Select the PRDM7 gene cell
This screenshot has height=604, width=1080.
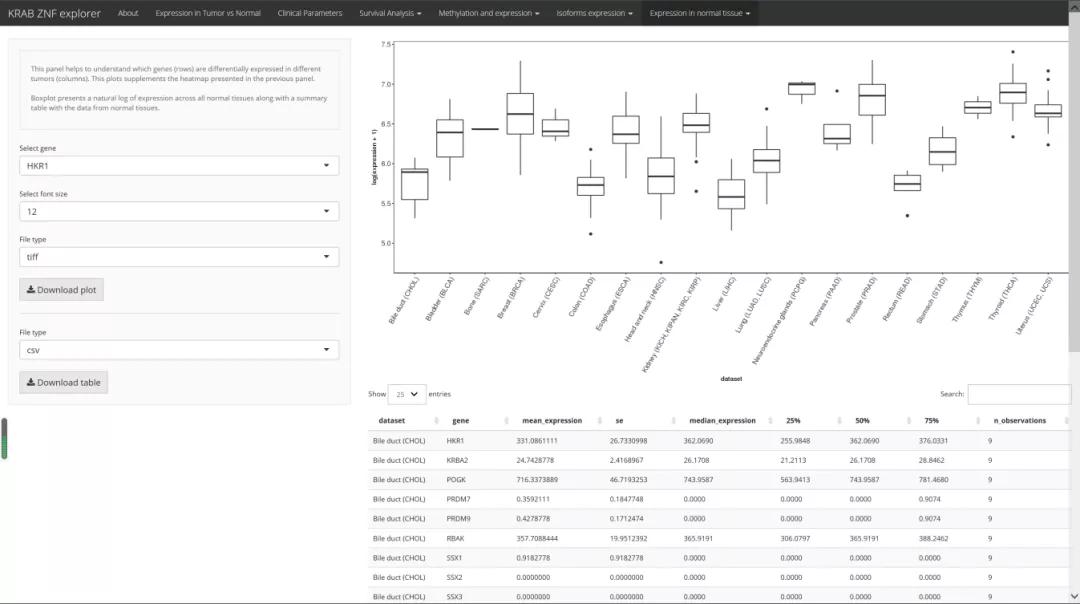point(458,499)
